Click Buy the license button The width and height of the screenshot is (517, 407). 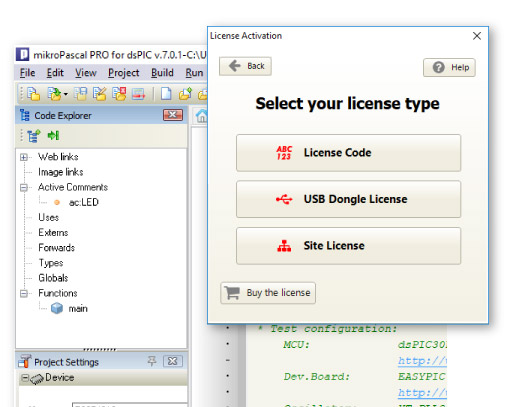pyautogui.click(x=268, y=293)
